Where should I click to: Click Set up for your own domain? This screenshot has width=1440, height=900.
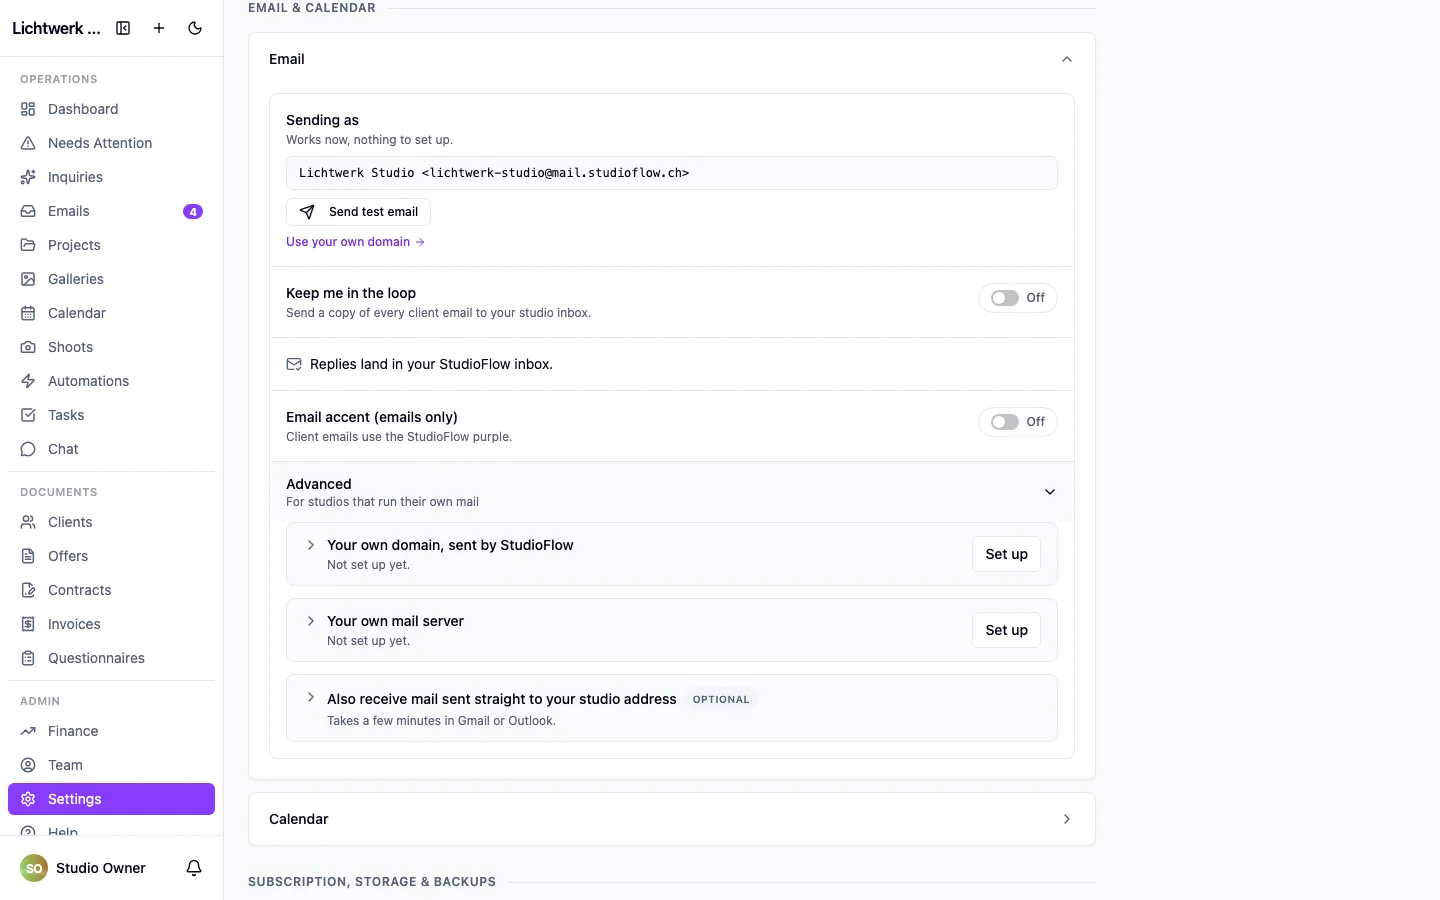[x=1006, y=554]
